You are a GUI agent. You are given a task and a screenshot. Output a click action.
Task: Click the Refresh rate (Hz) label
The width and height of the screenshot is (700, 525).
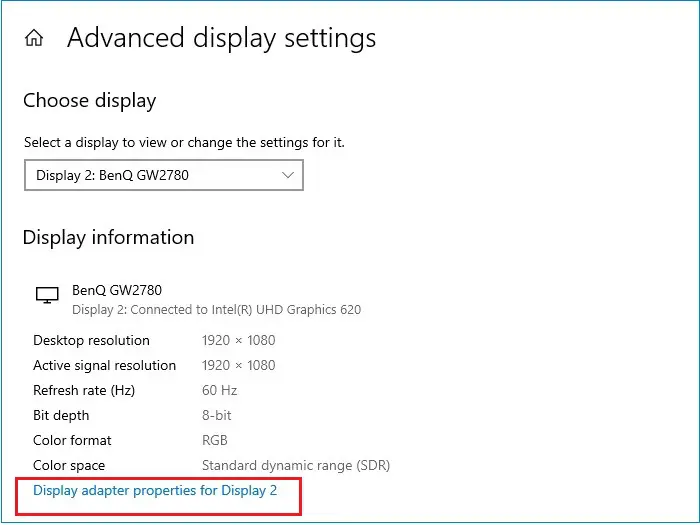tap(84, 390)
